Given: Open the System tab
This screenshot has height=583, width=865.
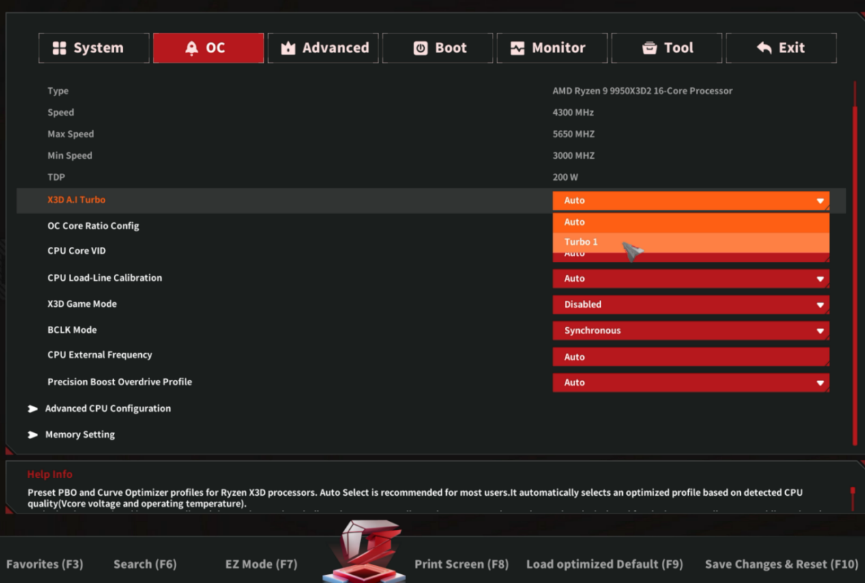Looking at the screenshot, I should pyautogui.click(x=94, y=48).
